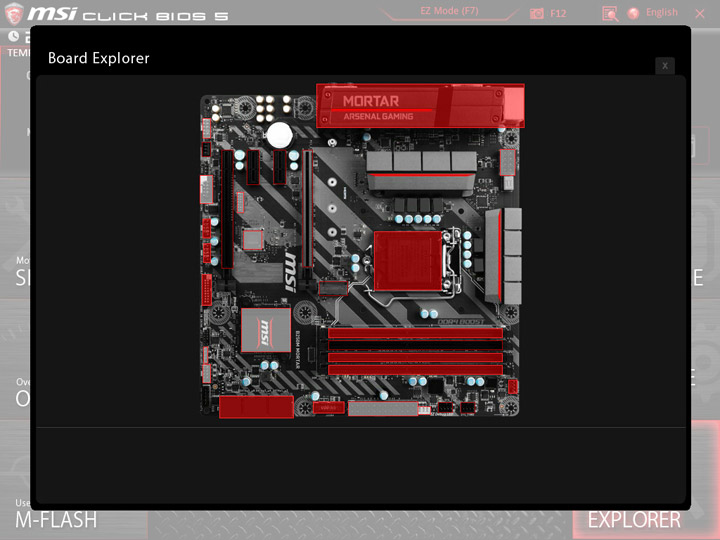720x540 pixels.
Task: Click the MSI dragon shield logo
Action: tap(13, 13)
